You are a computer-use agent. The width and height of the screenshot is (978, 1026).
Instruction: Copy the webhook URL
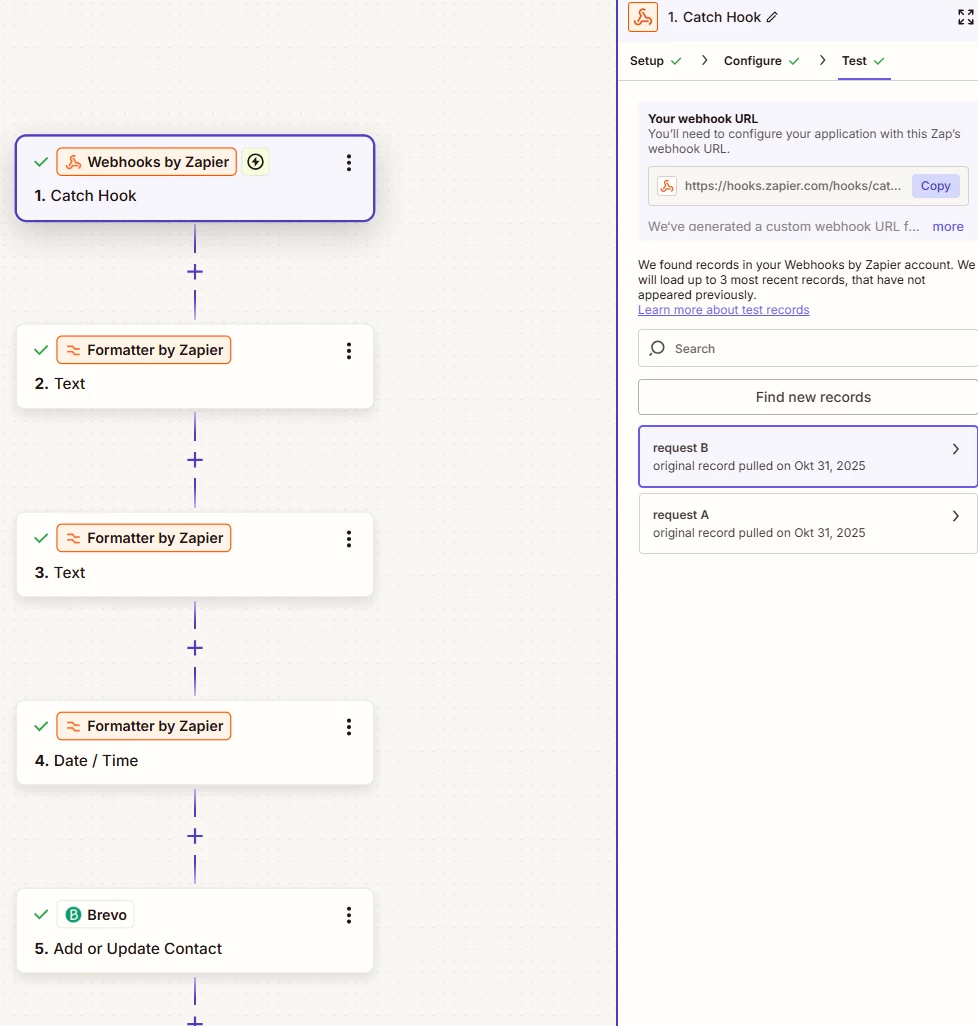[935, 186]
